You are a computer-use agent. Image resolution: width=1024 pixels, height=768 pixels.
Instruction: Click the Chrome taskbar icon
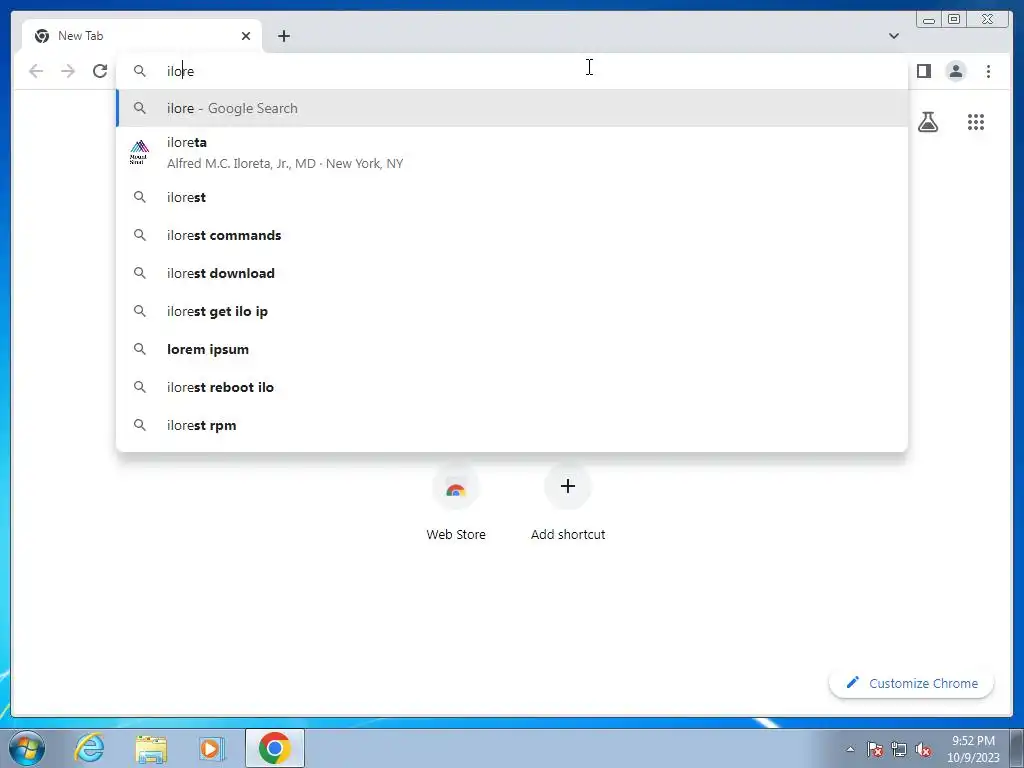[274, 748]
